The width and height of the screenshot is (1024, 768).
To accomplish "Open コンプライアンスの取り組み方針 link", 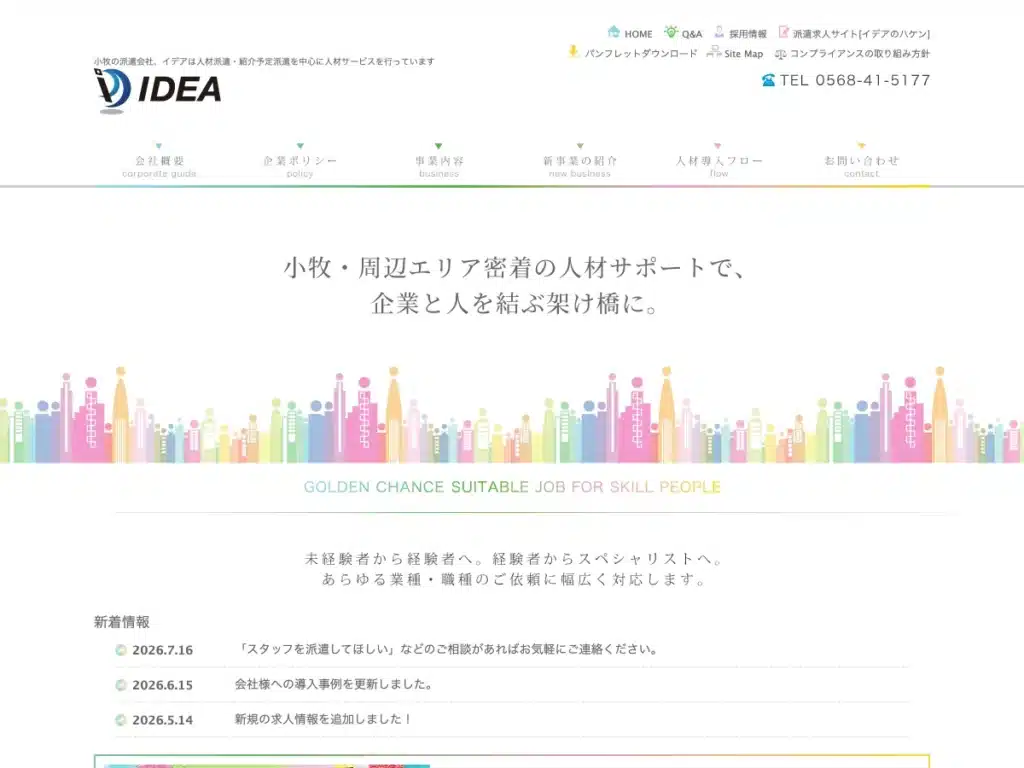I will click(x=859, y=54).
